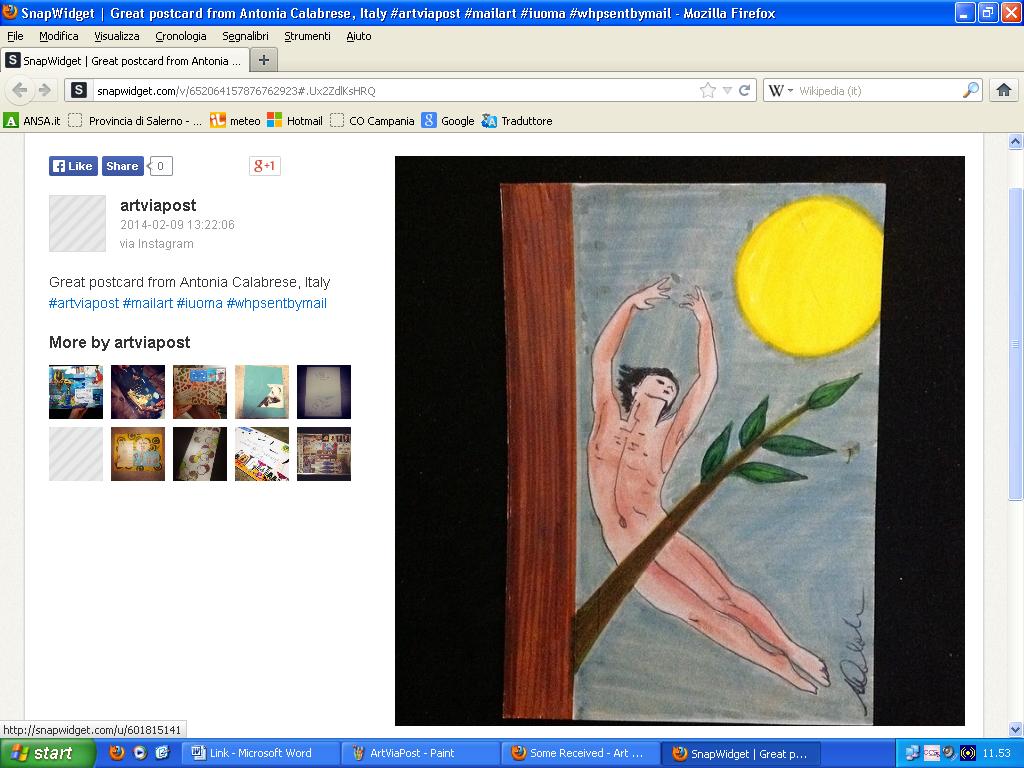The height and width of the screenshot is (768, 1024).
Task: Click the search magnifier icon
Action: (970, 90)
